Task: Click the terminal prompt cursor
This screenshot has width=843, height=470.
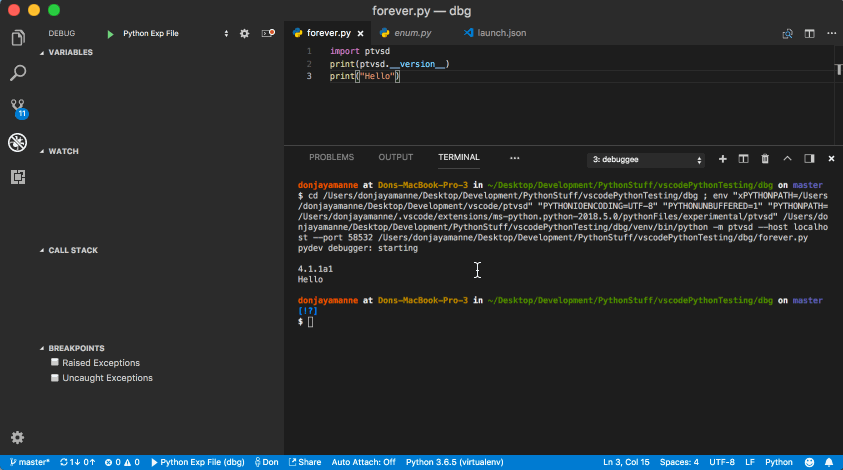Action: [x=310, y=322]
